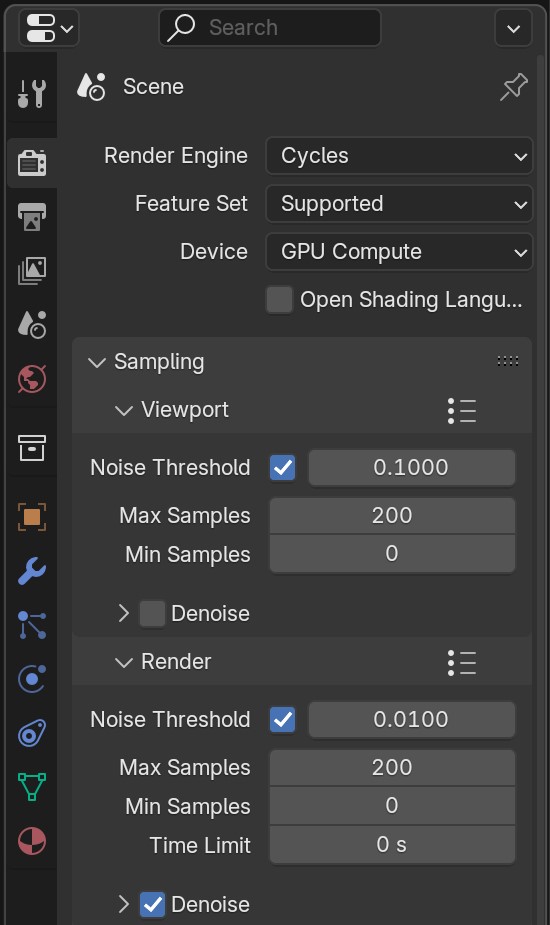Click the Time Limit field 0 s

(x=392, y=845)
